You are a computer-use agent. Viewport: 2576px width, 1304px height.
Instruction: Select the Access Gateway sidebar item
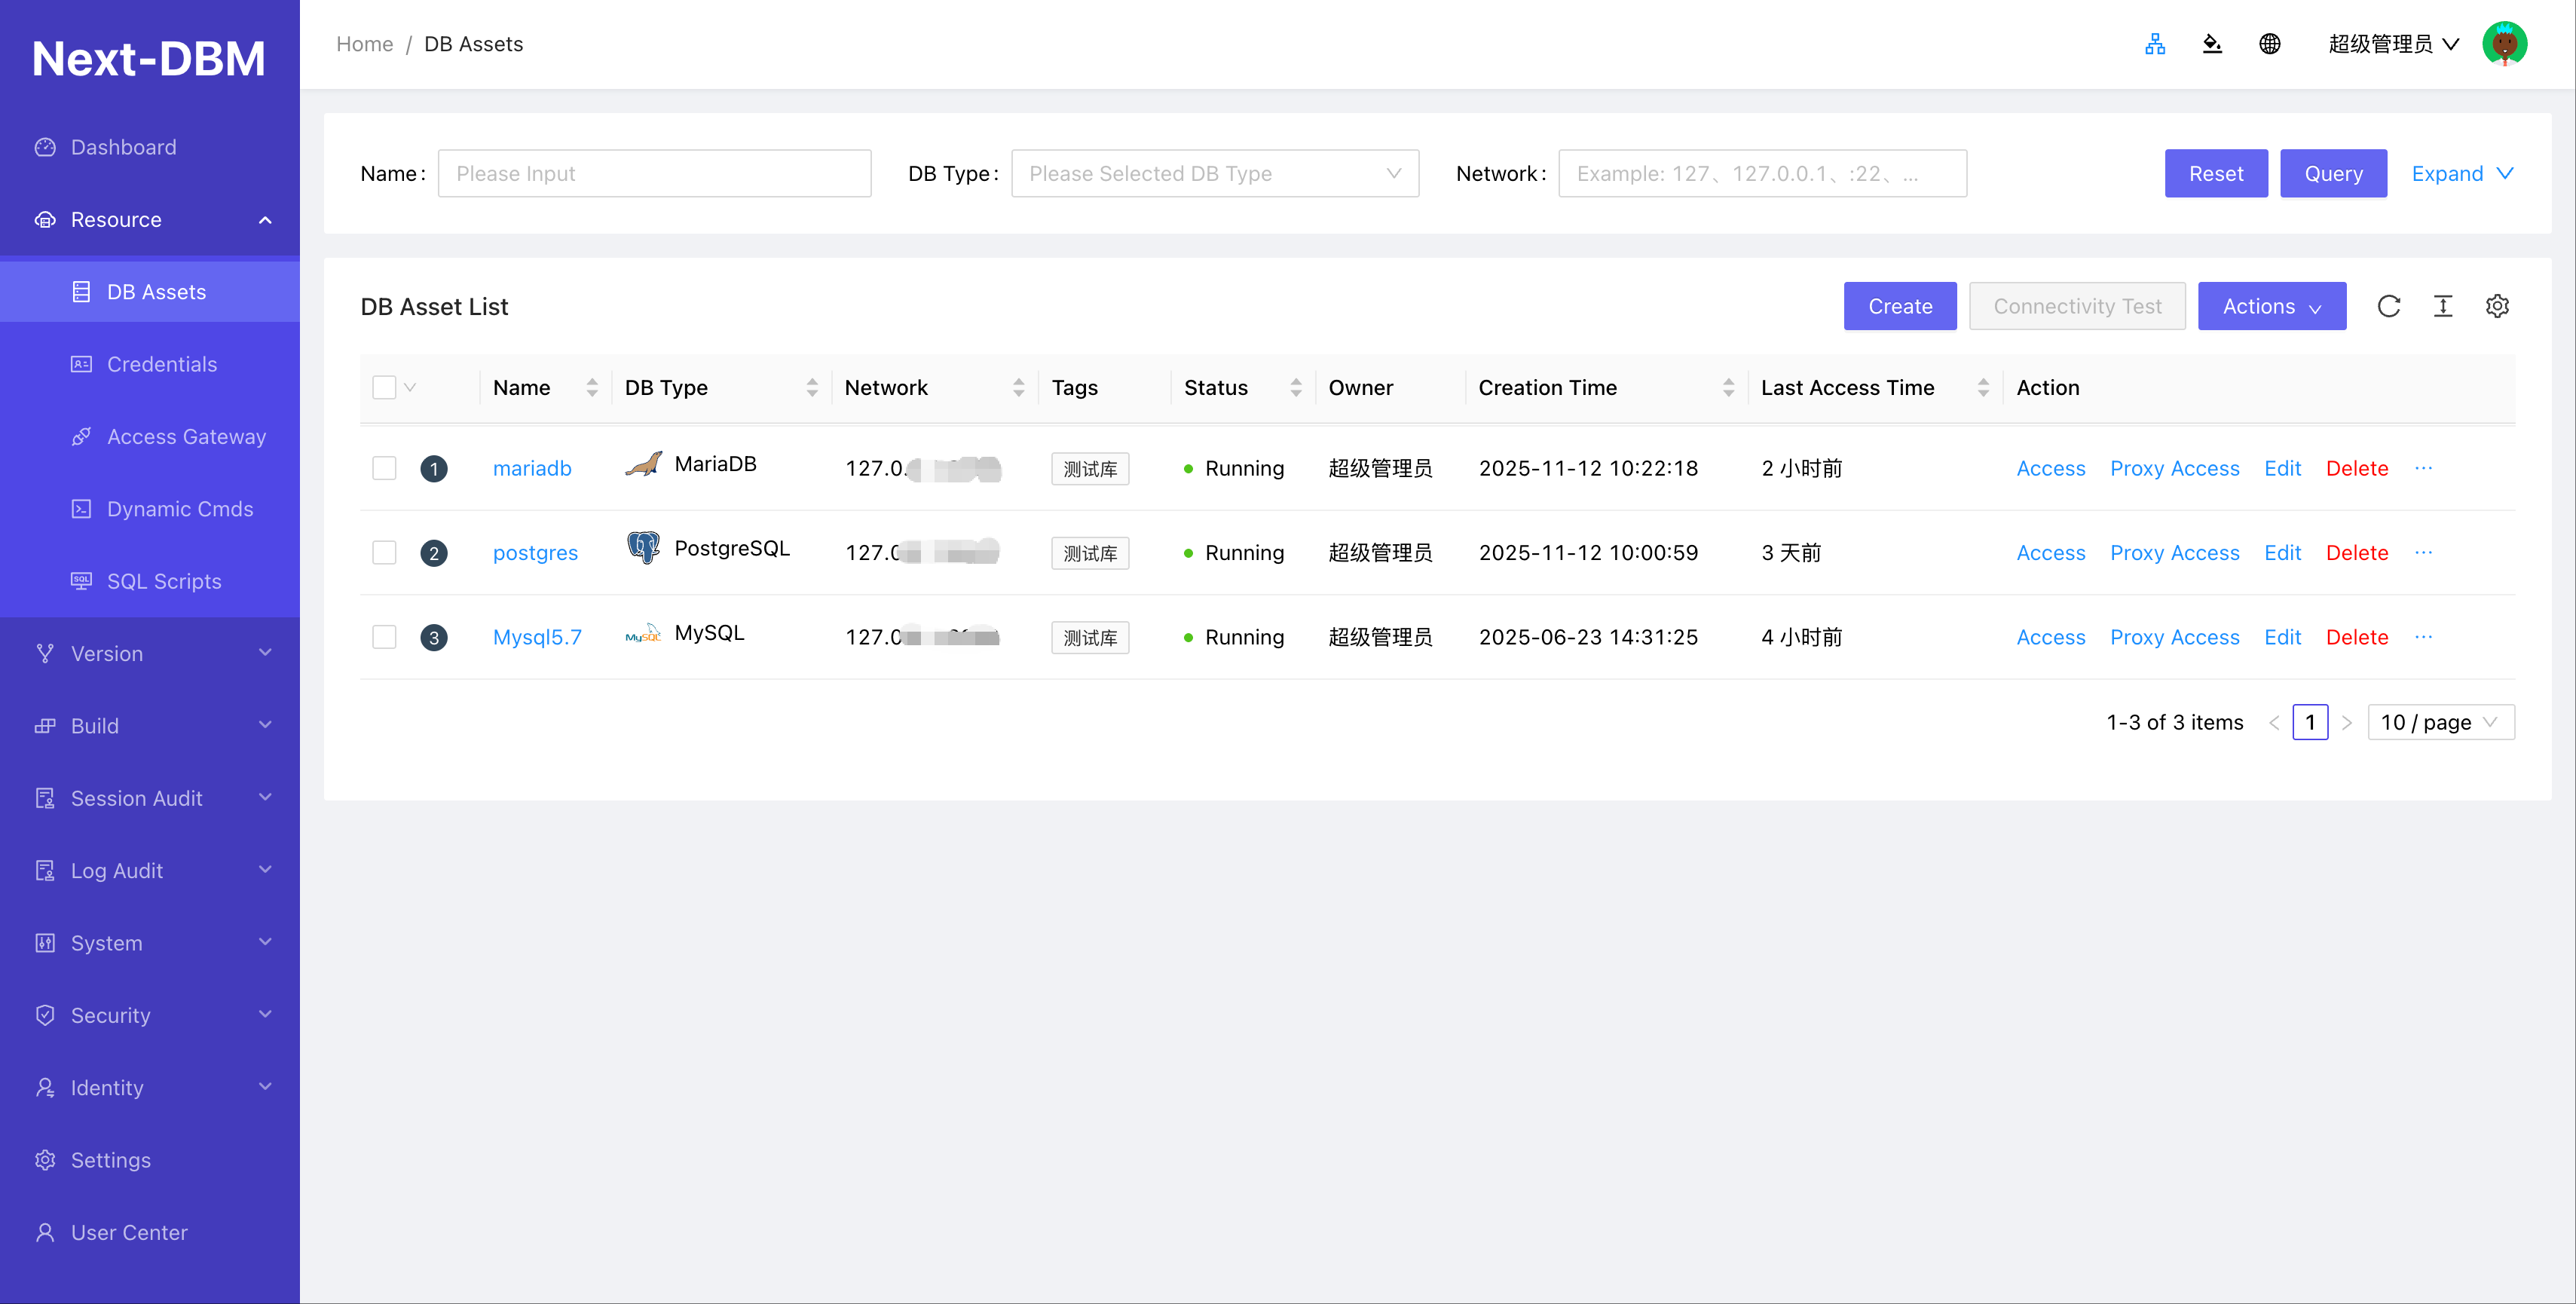[x=185, y=436]
